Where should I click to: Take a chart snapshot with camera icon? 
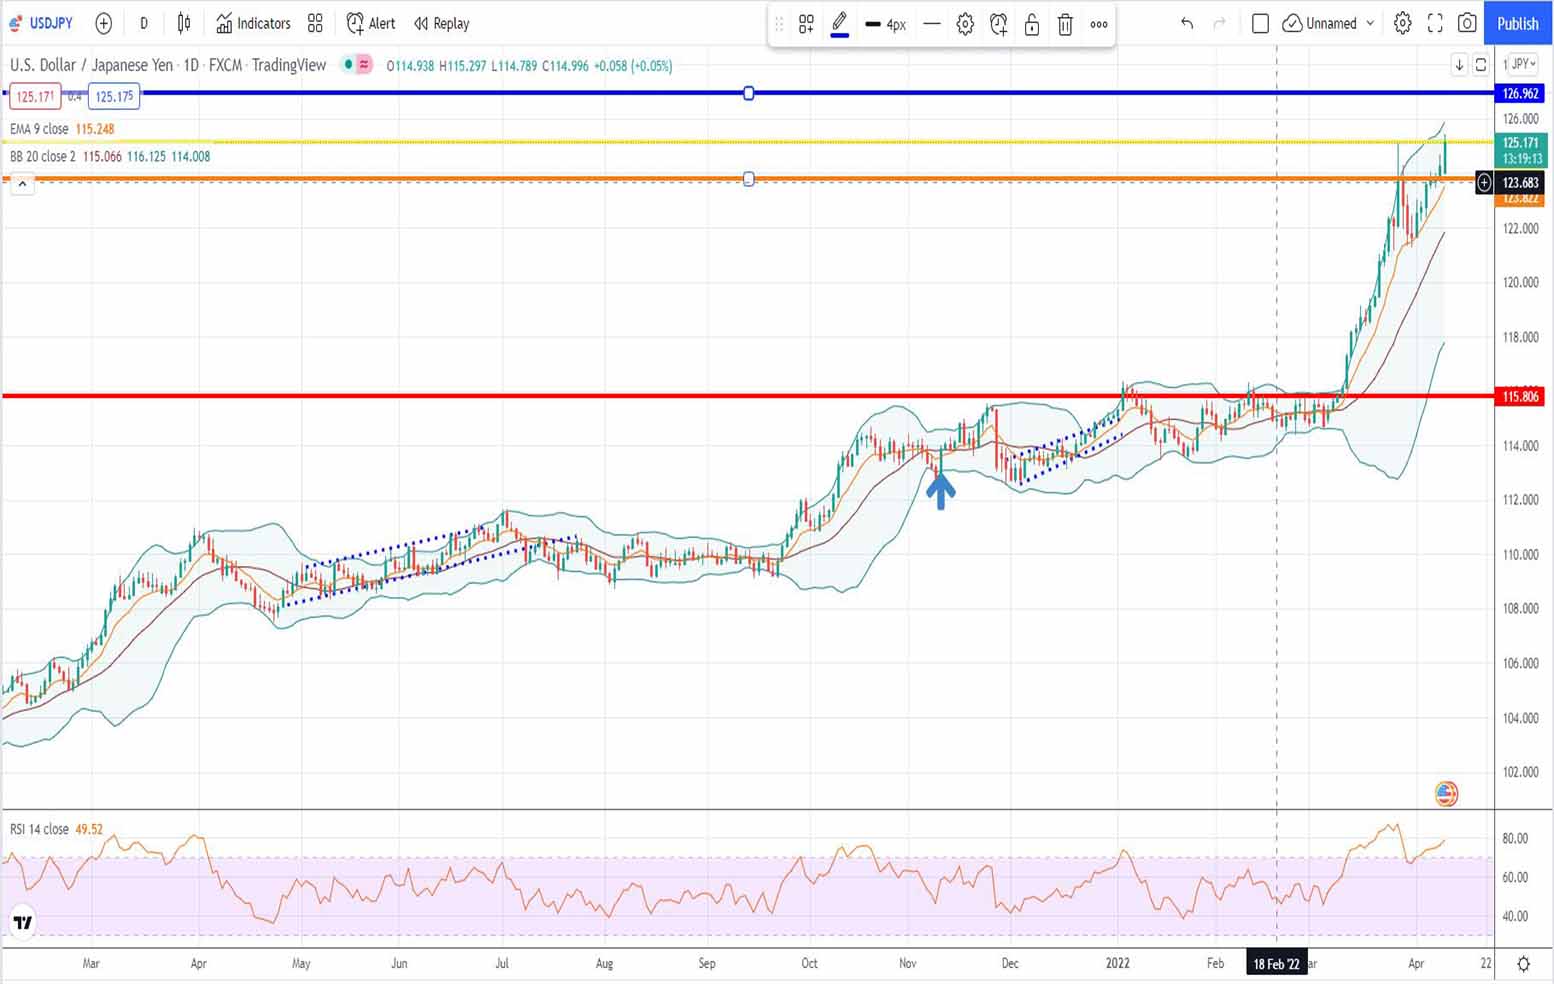click(x=1467, y=23)
